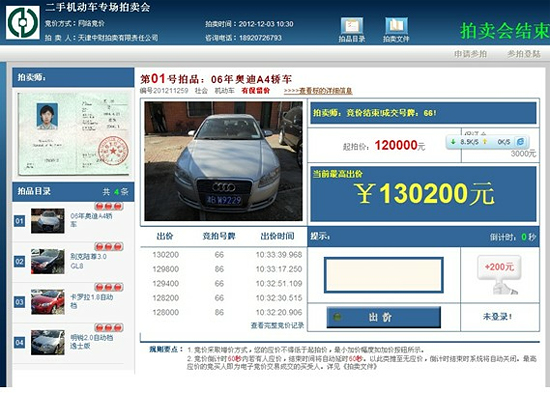
Task: Click bid record row 129400
Action: [x=223, y=284]
